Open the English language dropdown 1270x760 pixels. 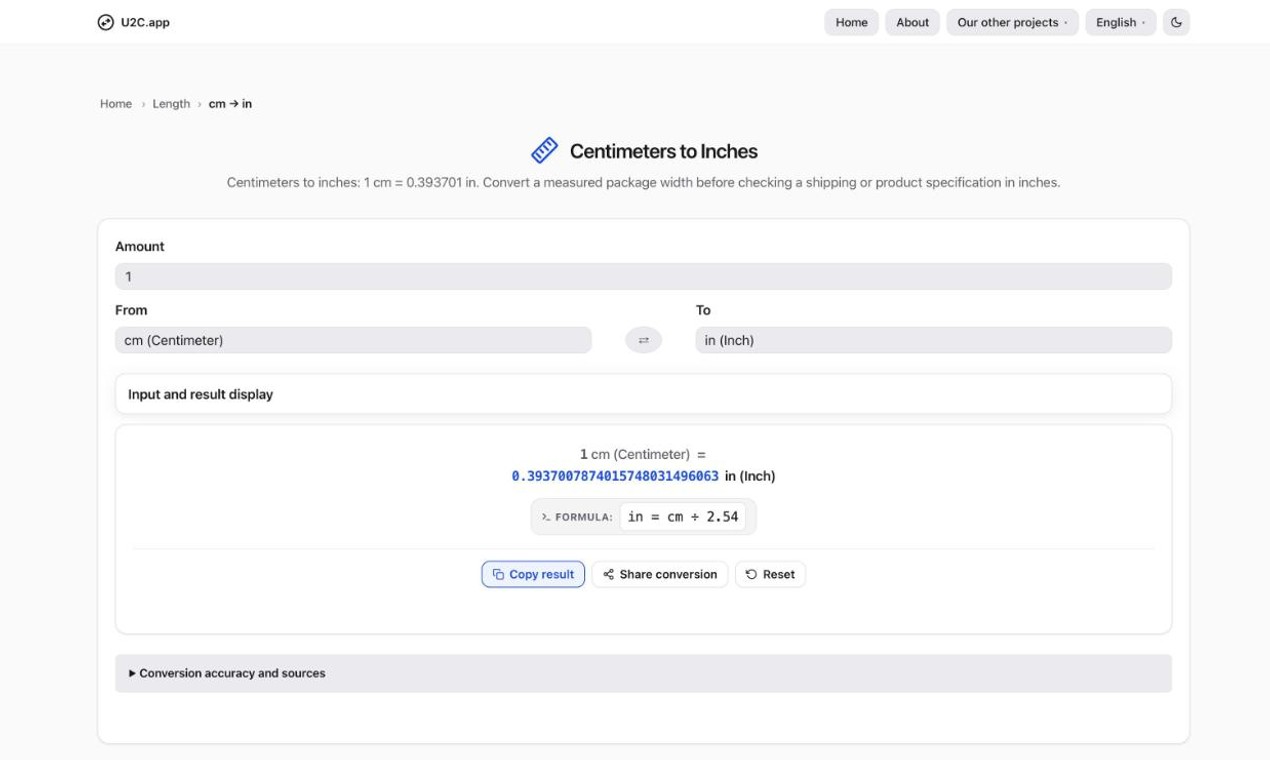click(1120, 22)
